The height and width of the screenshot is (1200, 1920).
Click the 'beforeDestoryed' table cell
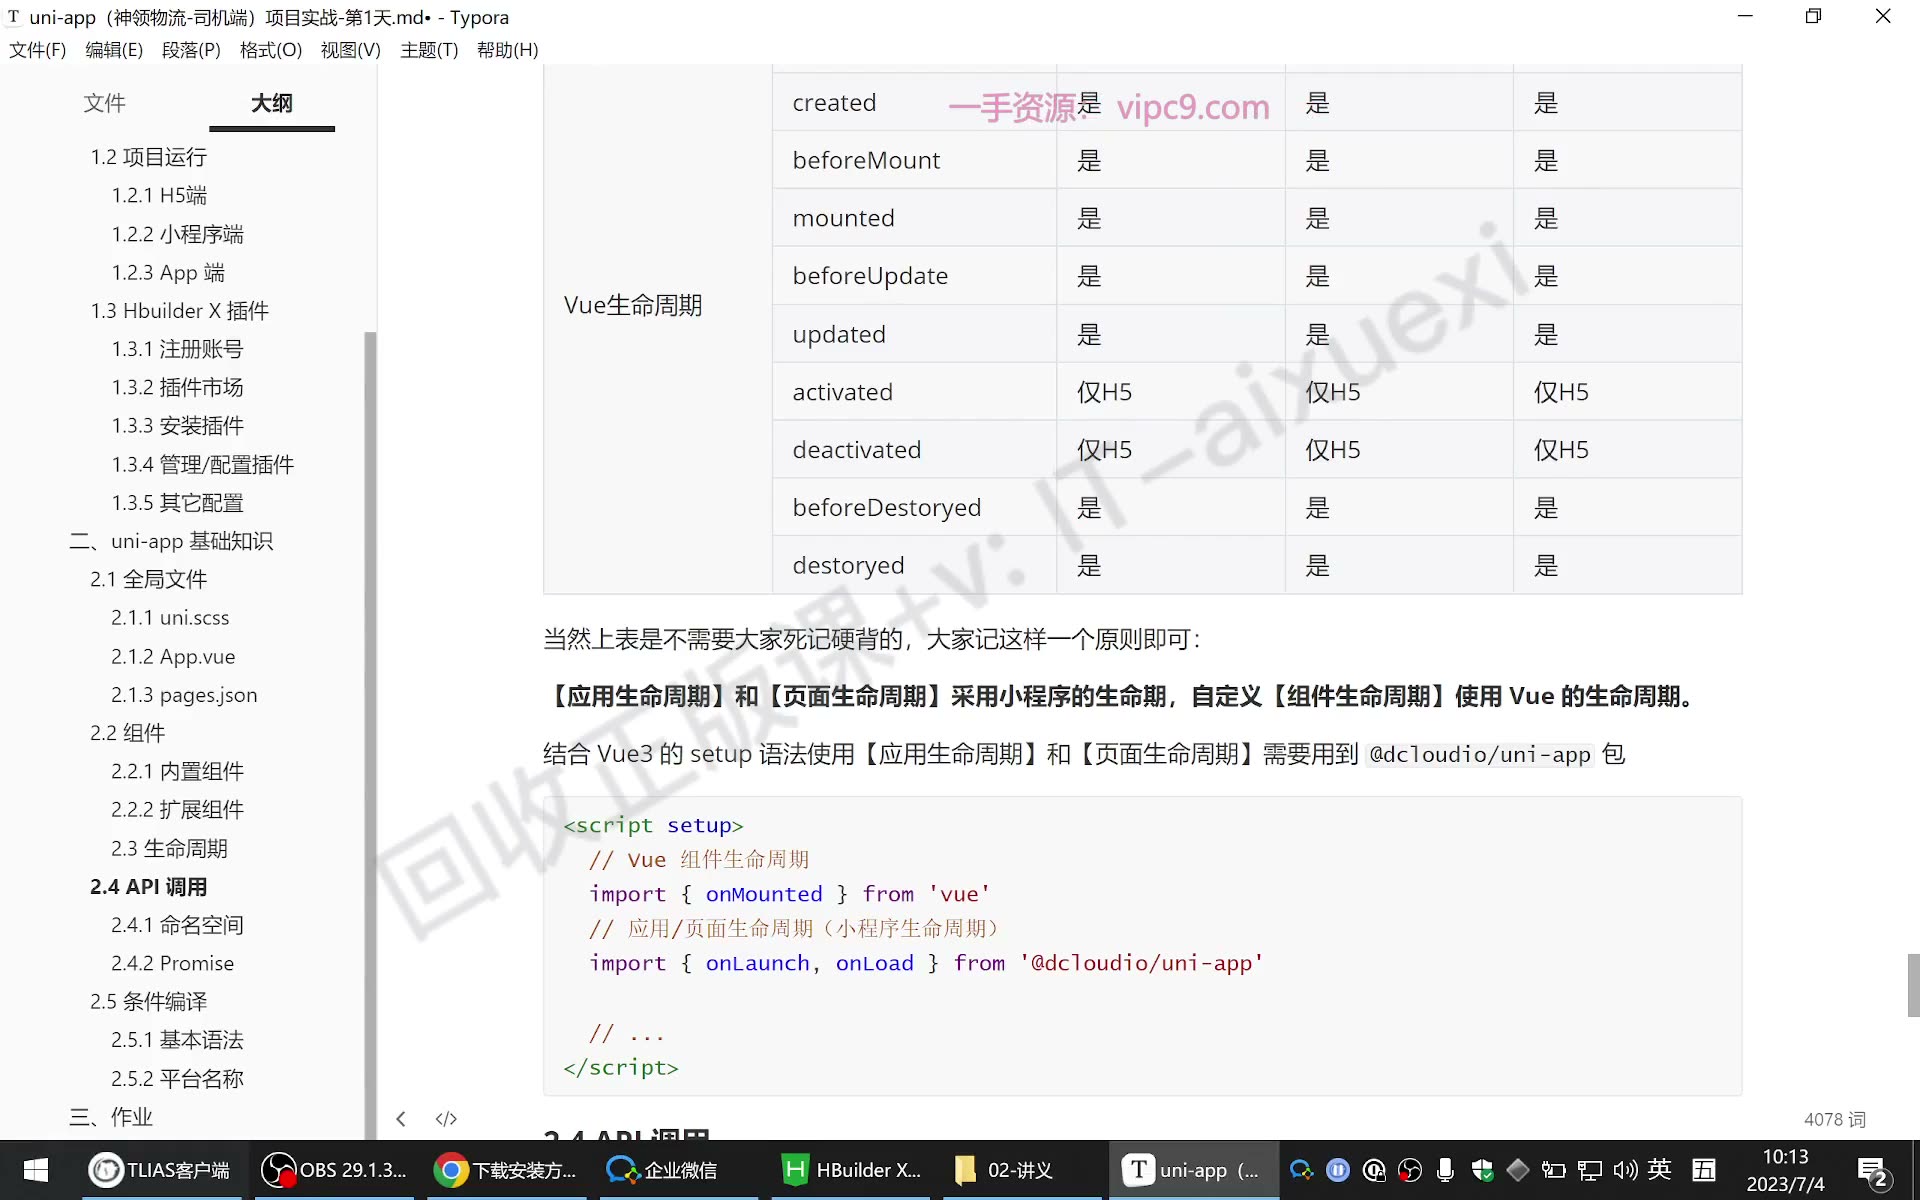point(914,507)
